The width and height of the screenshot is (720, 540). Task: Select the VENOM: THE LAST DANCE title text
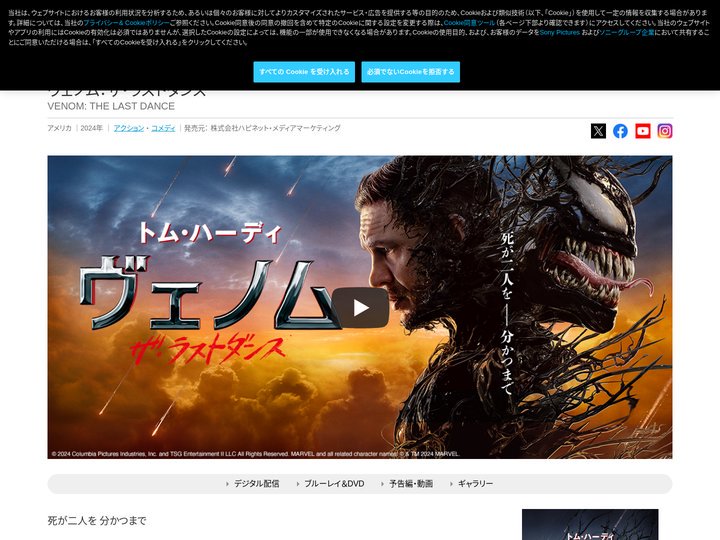111,106
